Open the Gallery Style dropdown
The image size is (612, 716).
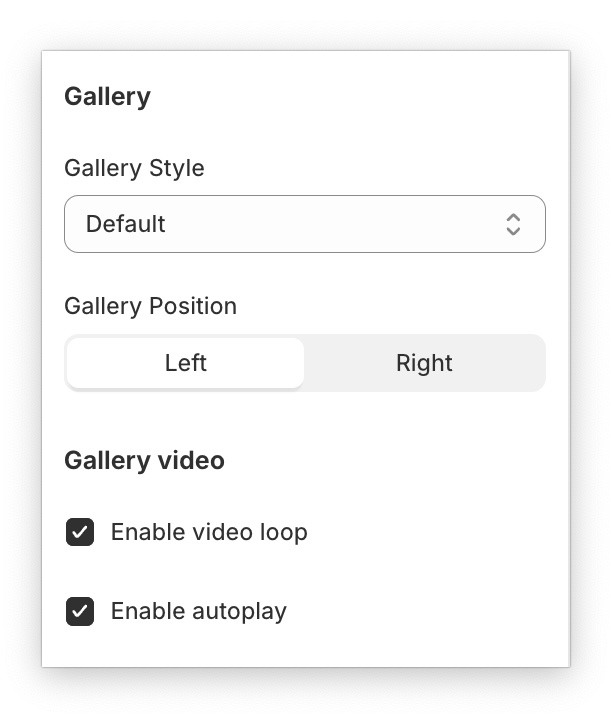[304, 224]
